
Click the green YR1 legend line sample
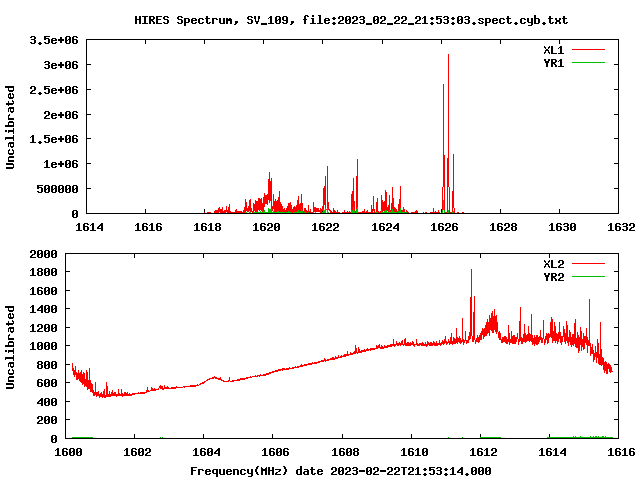tap(588, 63)
